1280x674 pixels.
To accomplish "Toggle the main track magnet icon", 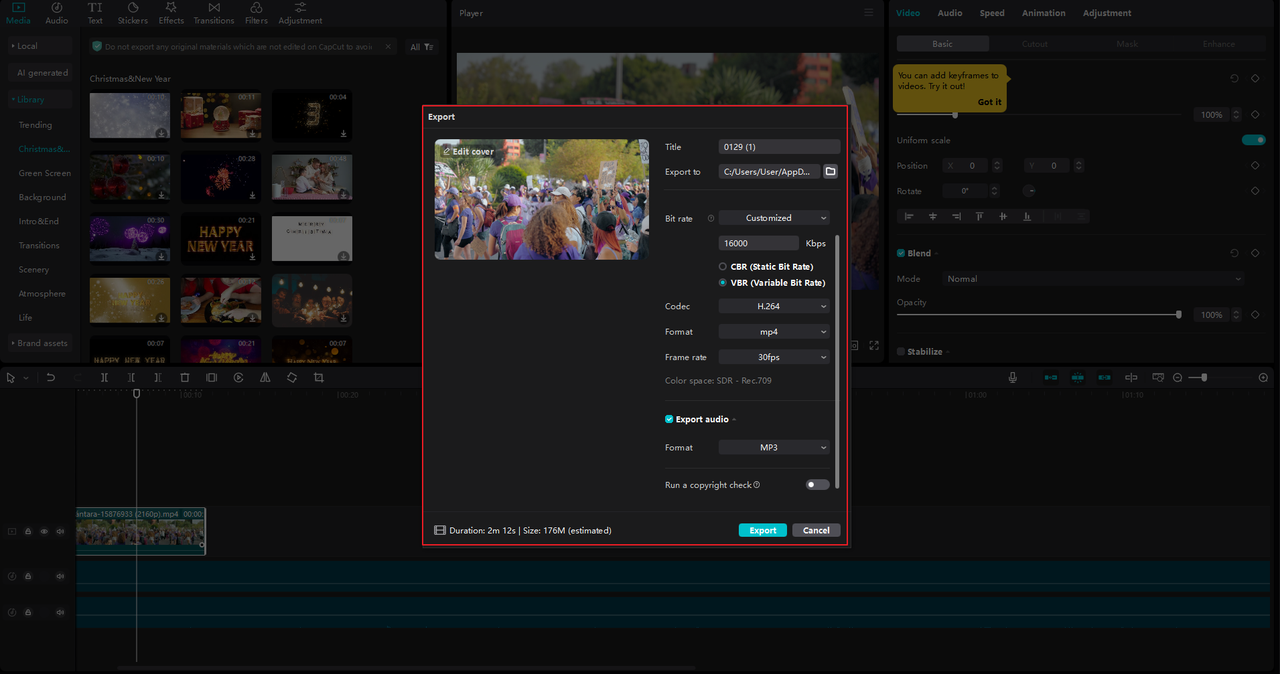I will tap(1051, 378).
